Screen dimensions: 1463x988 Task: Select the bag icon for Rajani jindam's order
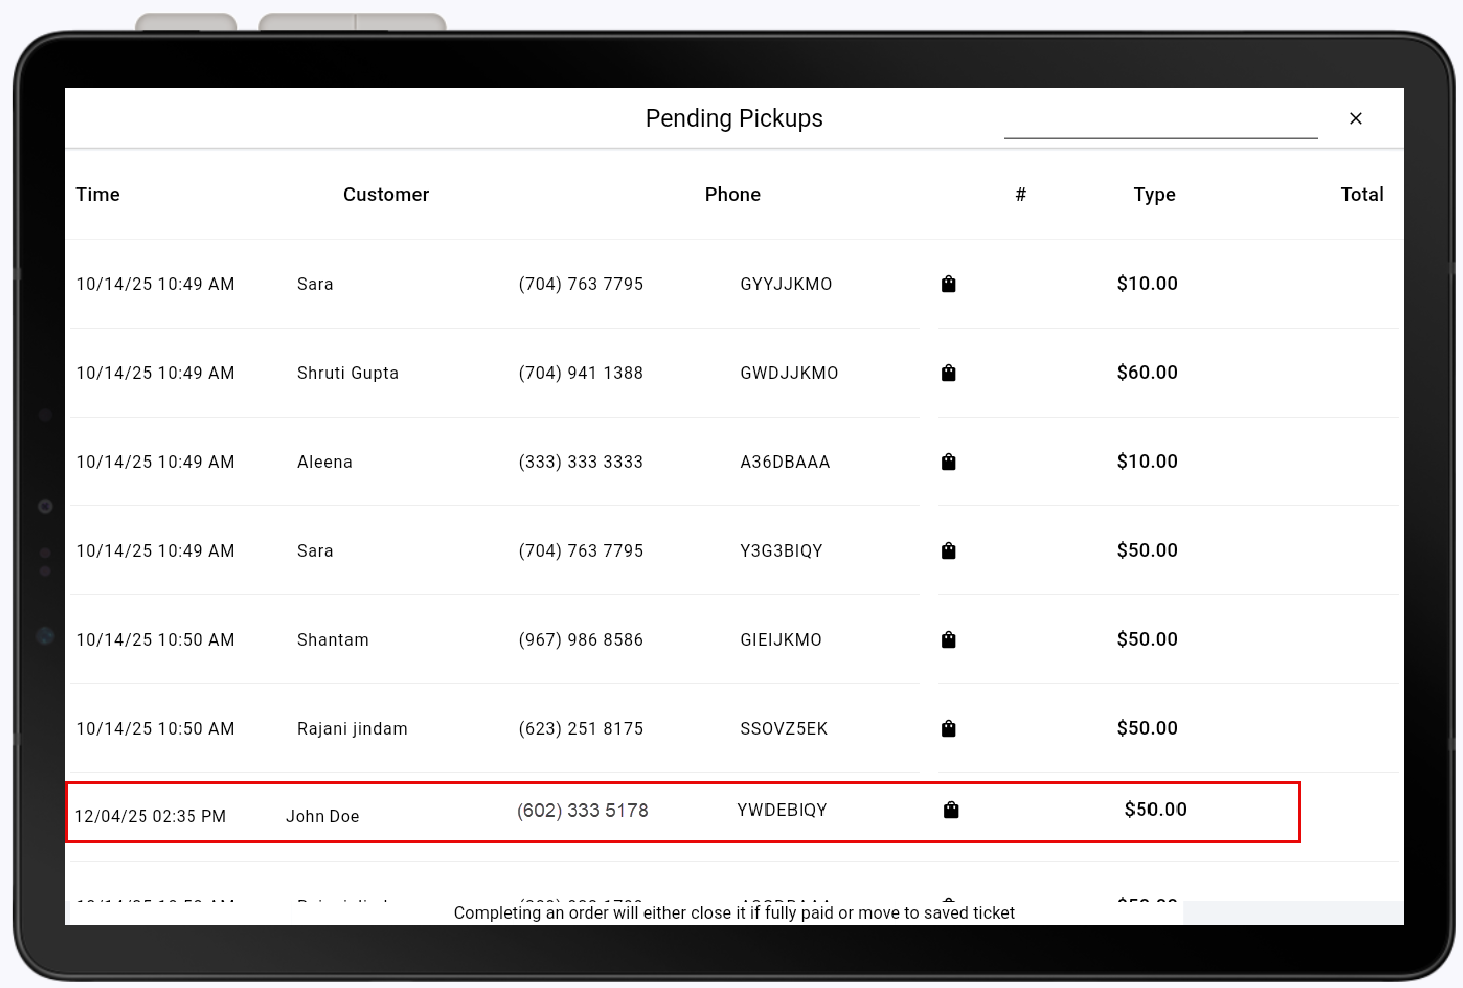tap(948, 729)
